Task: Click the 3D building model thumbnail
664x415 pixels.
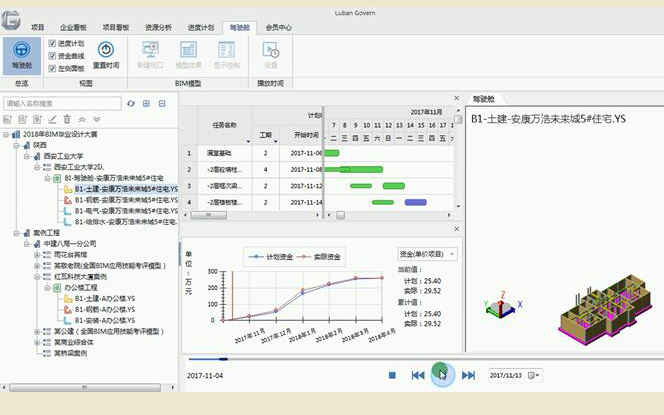Action: click(606, 310)
